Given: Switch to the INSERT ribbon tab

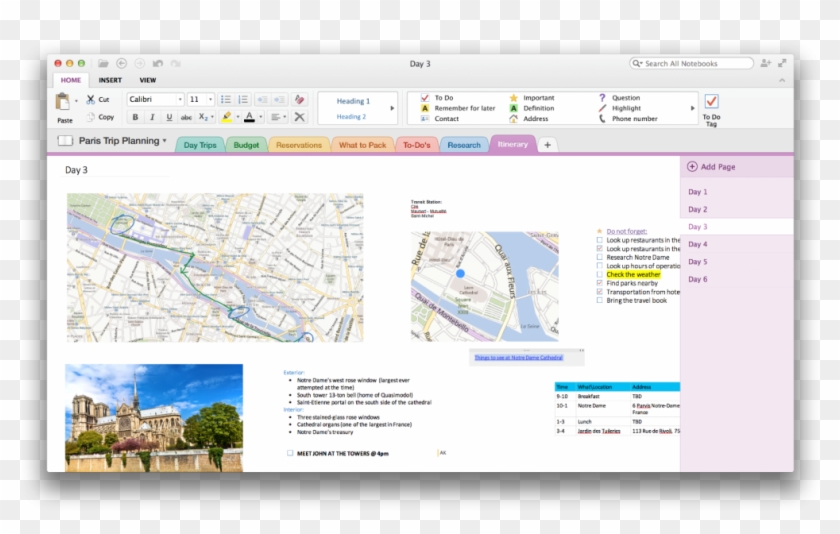Looking at the screenshot, I should pos(110,80).
